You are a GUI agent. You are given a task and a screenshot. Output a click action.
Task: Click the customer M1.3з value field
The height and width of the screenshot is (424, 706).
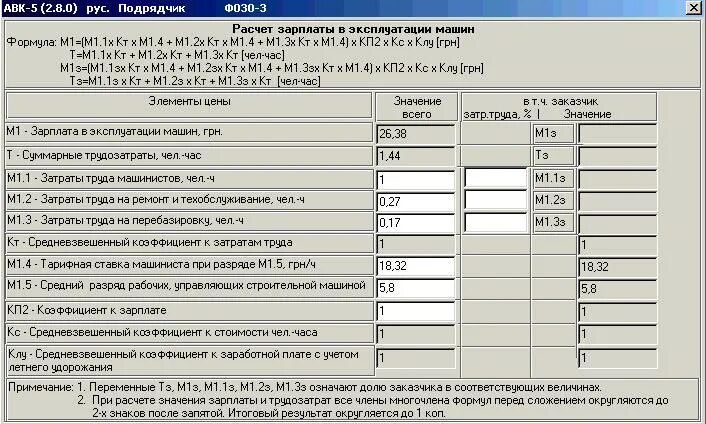(617, 223)
